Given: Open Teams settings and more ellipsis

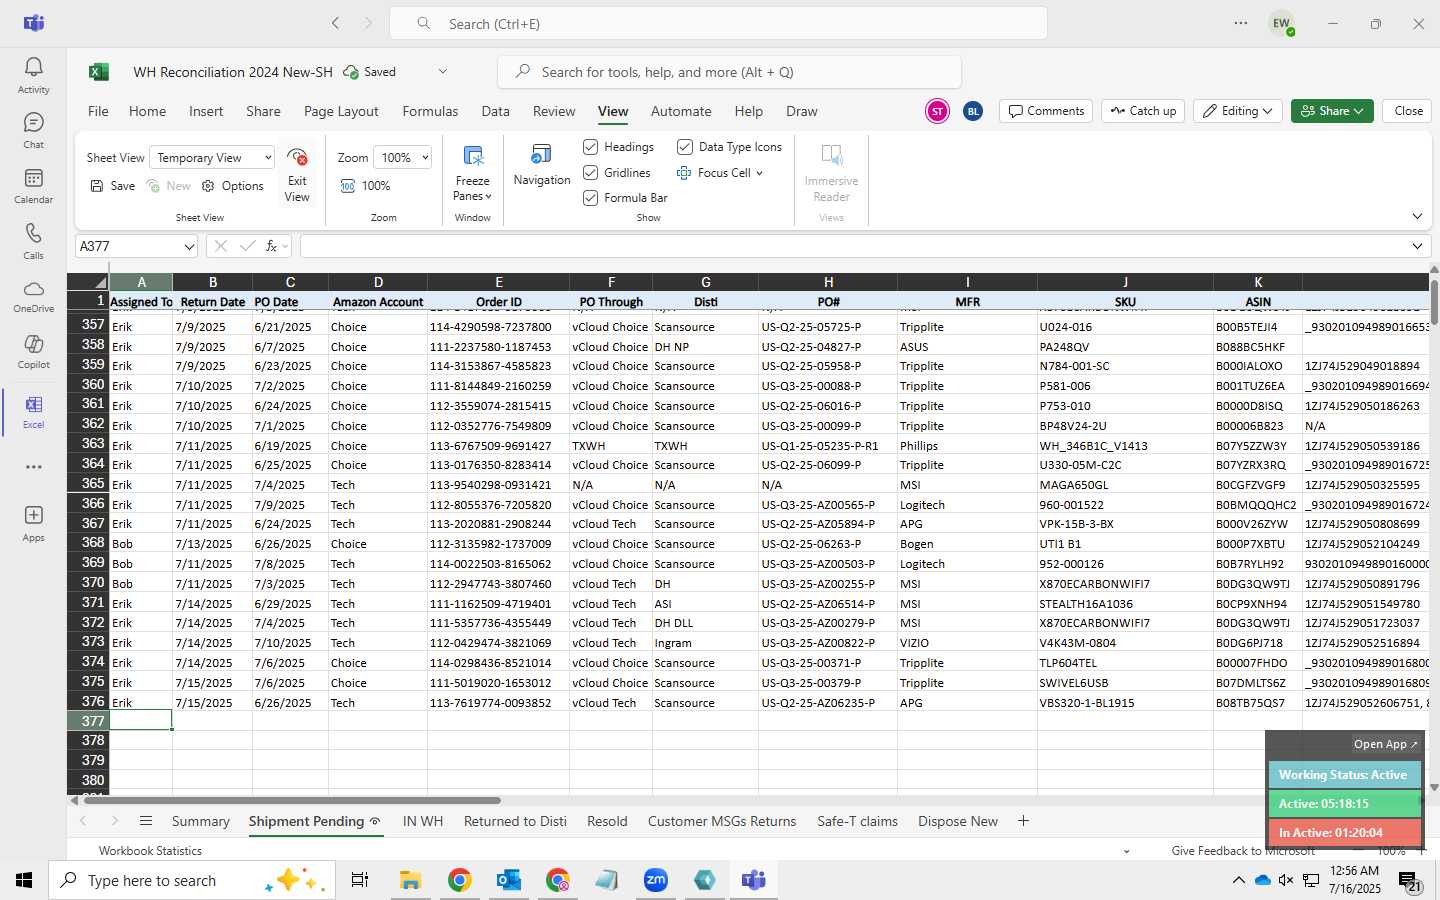Looking at the screenshot, I should [x=1240, y=23].
